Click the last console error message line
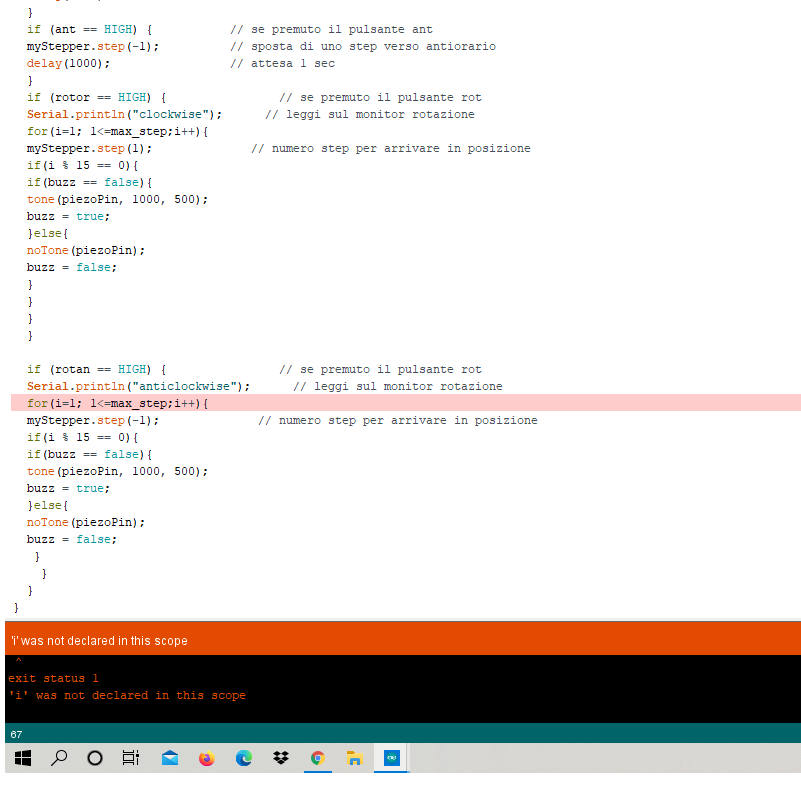 [127, 695]
